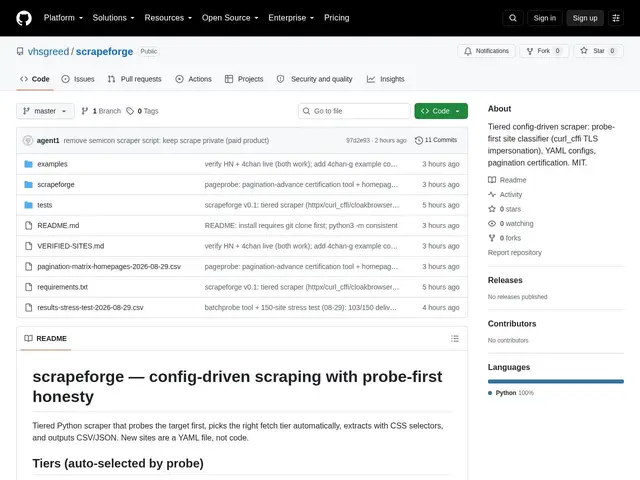Click the Sign in button

pyautogui.click(x=544, y=18)
